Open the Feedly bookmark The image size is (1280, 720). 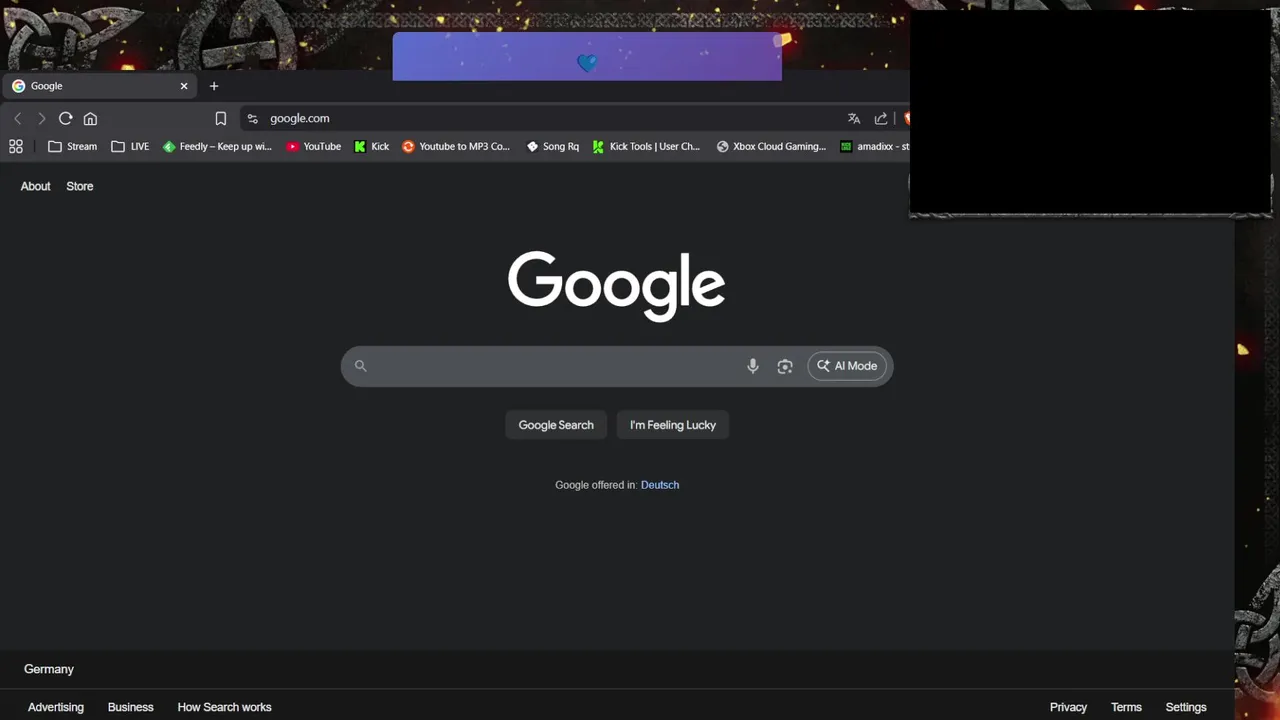pos(218,146)
